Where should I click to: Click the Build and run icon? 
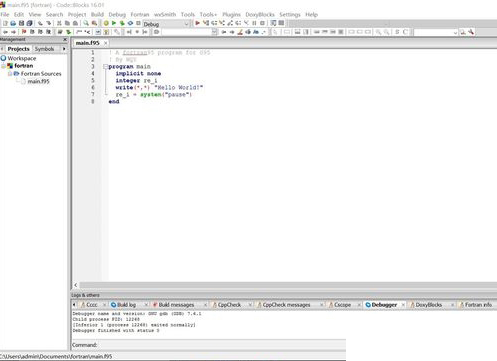click(x=122, y=23)
